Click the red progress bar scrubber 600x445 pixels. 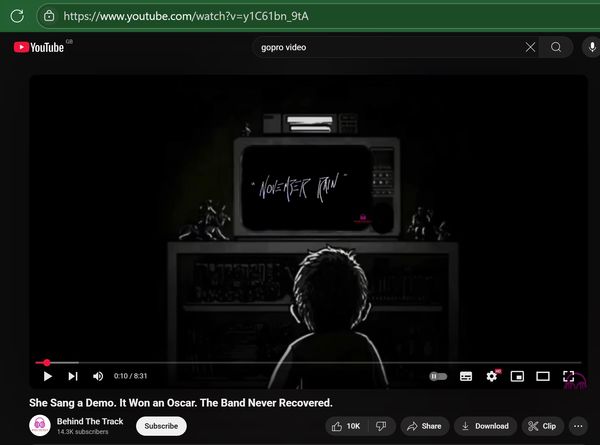pos(47,362)
